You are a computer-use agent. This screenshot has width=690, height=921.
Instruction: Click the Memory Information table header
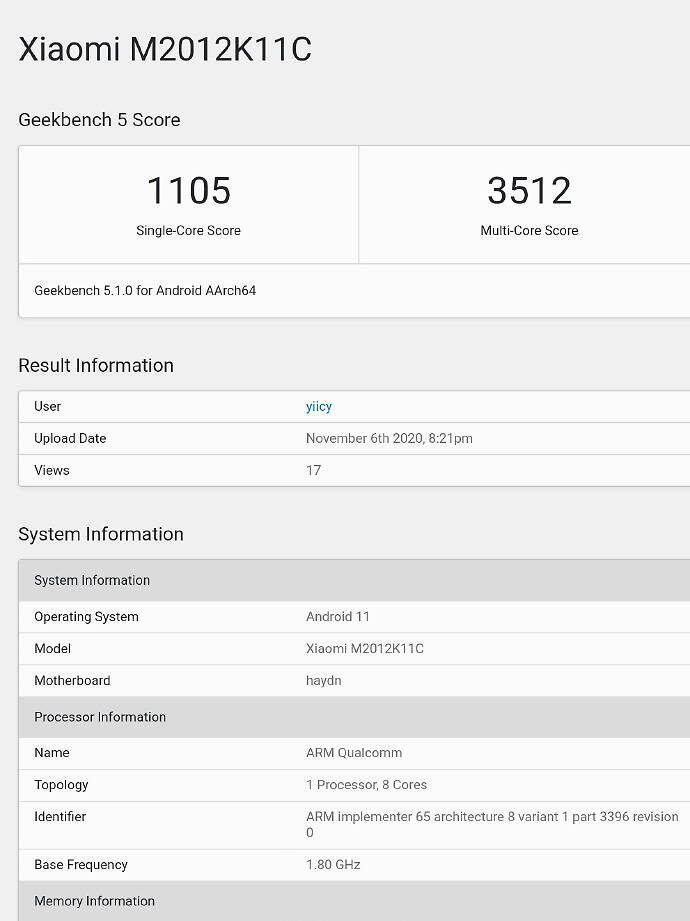354,901
